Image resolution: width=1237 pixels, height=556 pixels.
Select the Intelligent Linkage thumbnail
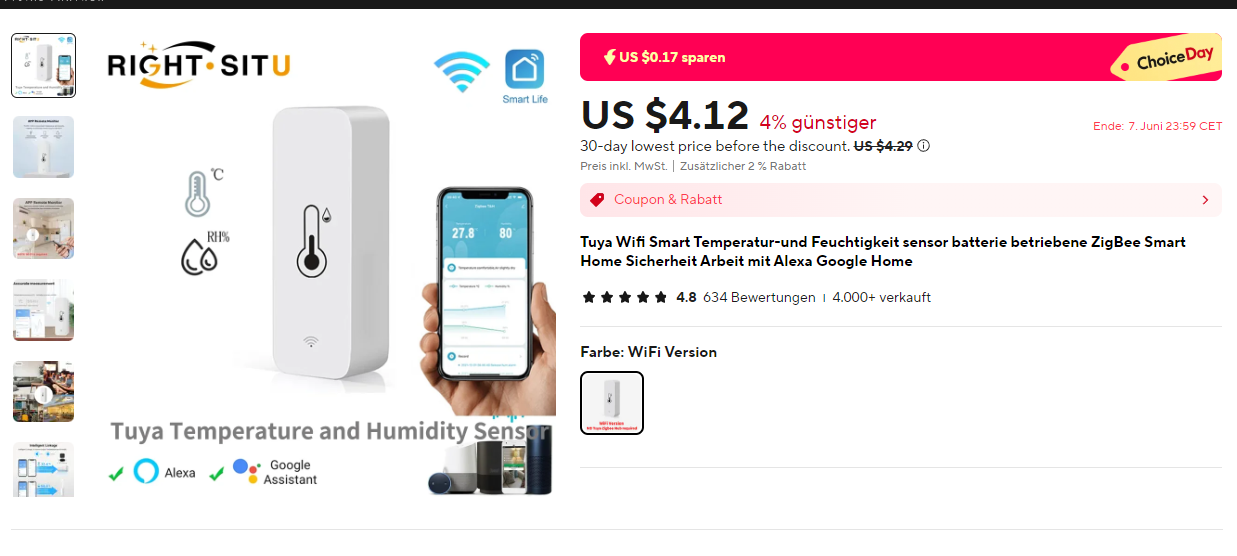point(43,470)
